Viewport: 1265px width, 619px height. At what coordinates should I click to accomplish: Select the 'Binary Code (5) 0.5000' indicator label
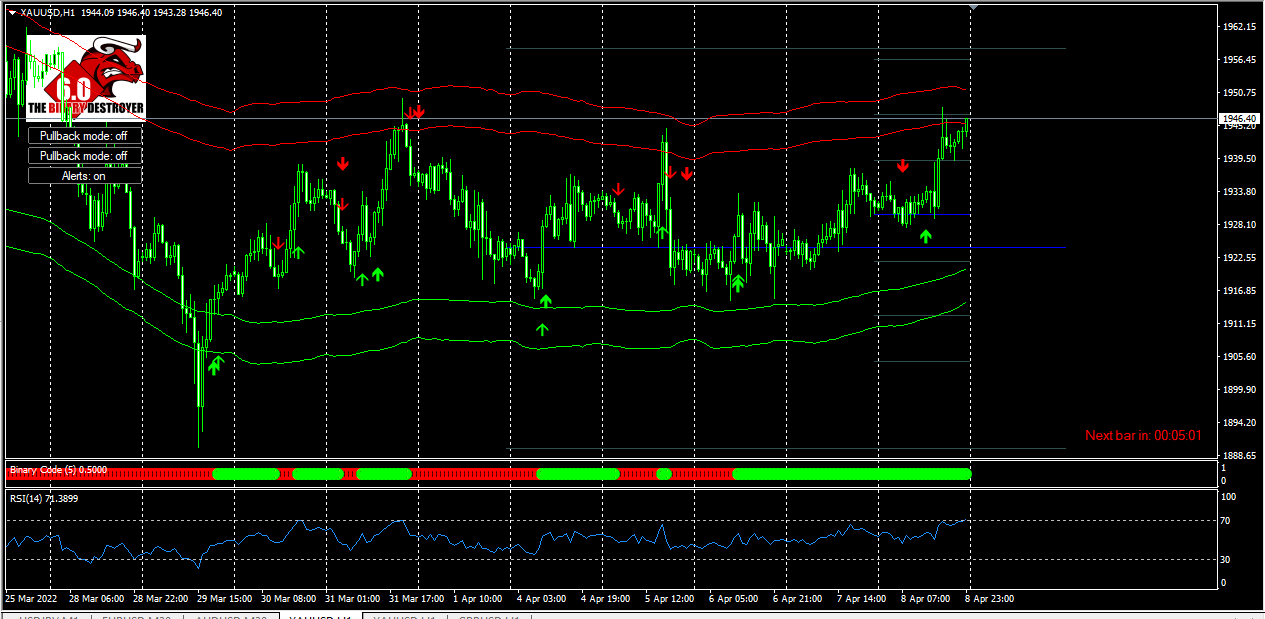pyautogui.click(x=58, y=469)
